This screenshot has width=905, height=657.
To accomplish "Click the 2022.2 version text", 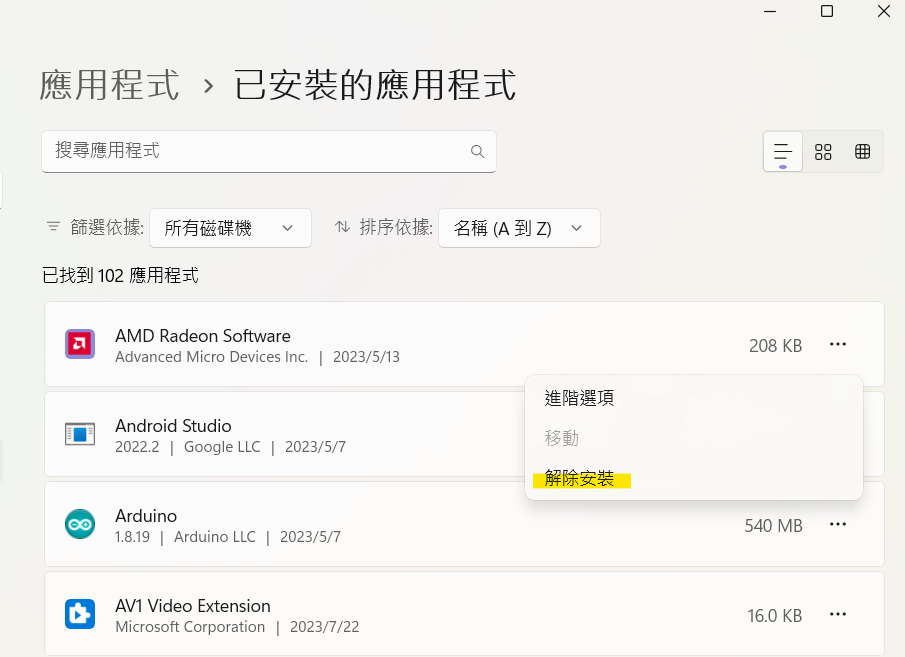I will tap(137, 447).
